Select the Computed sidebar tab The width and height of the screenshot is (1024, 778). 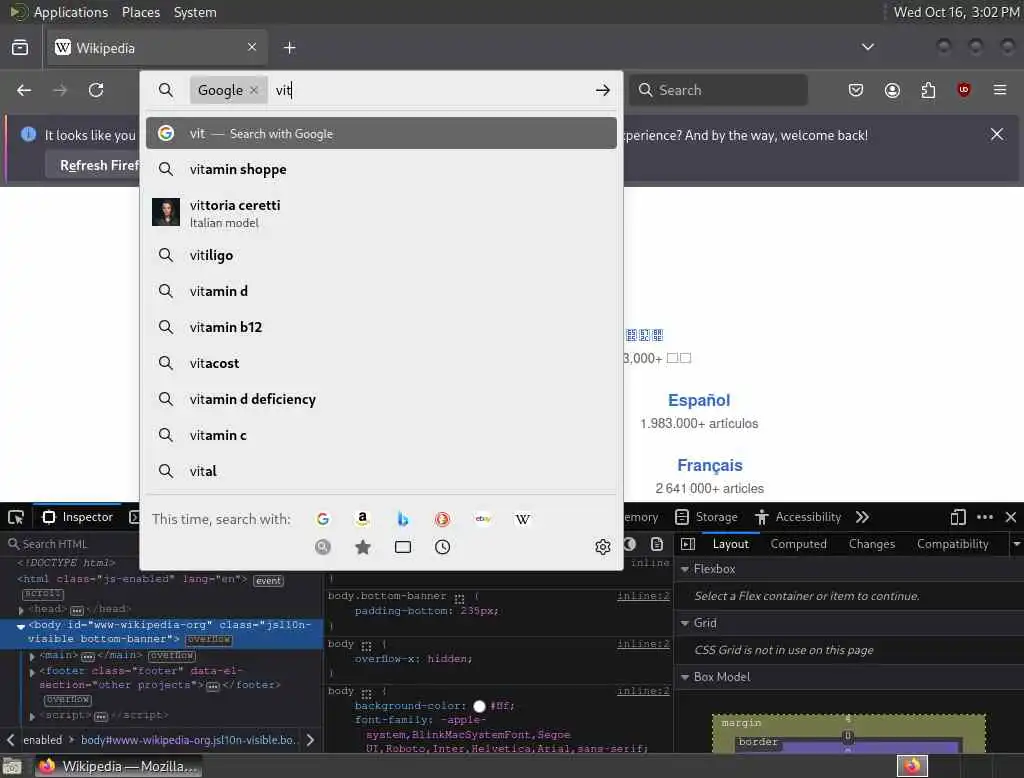coord(798,544)
